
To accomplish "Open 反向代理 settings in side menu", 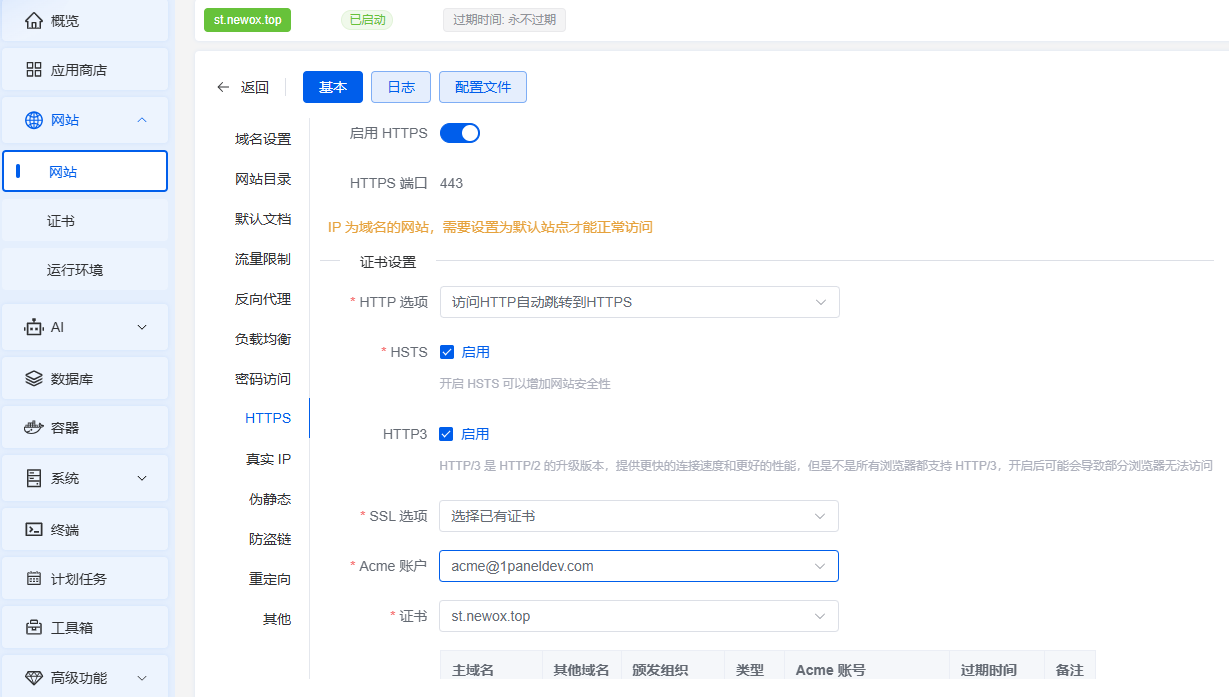I will click(x=263, y=299).
